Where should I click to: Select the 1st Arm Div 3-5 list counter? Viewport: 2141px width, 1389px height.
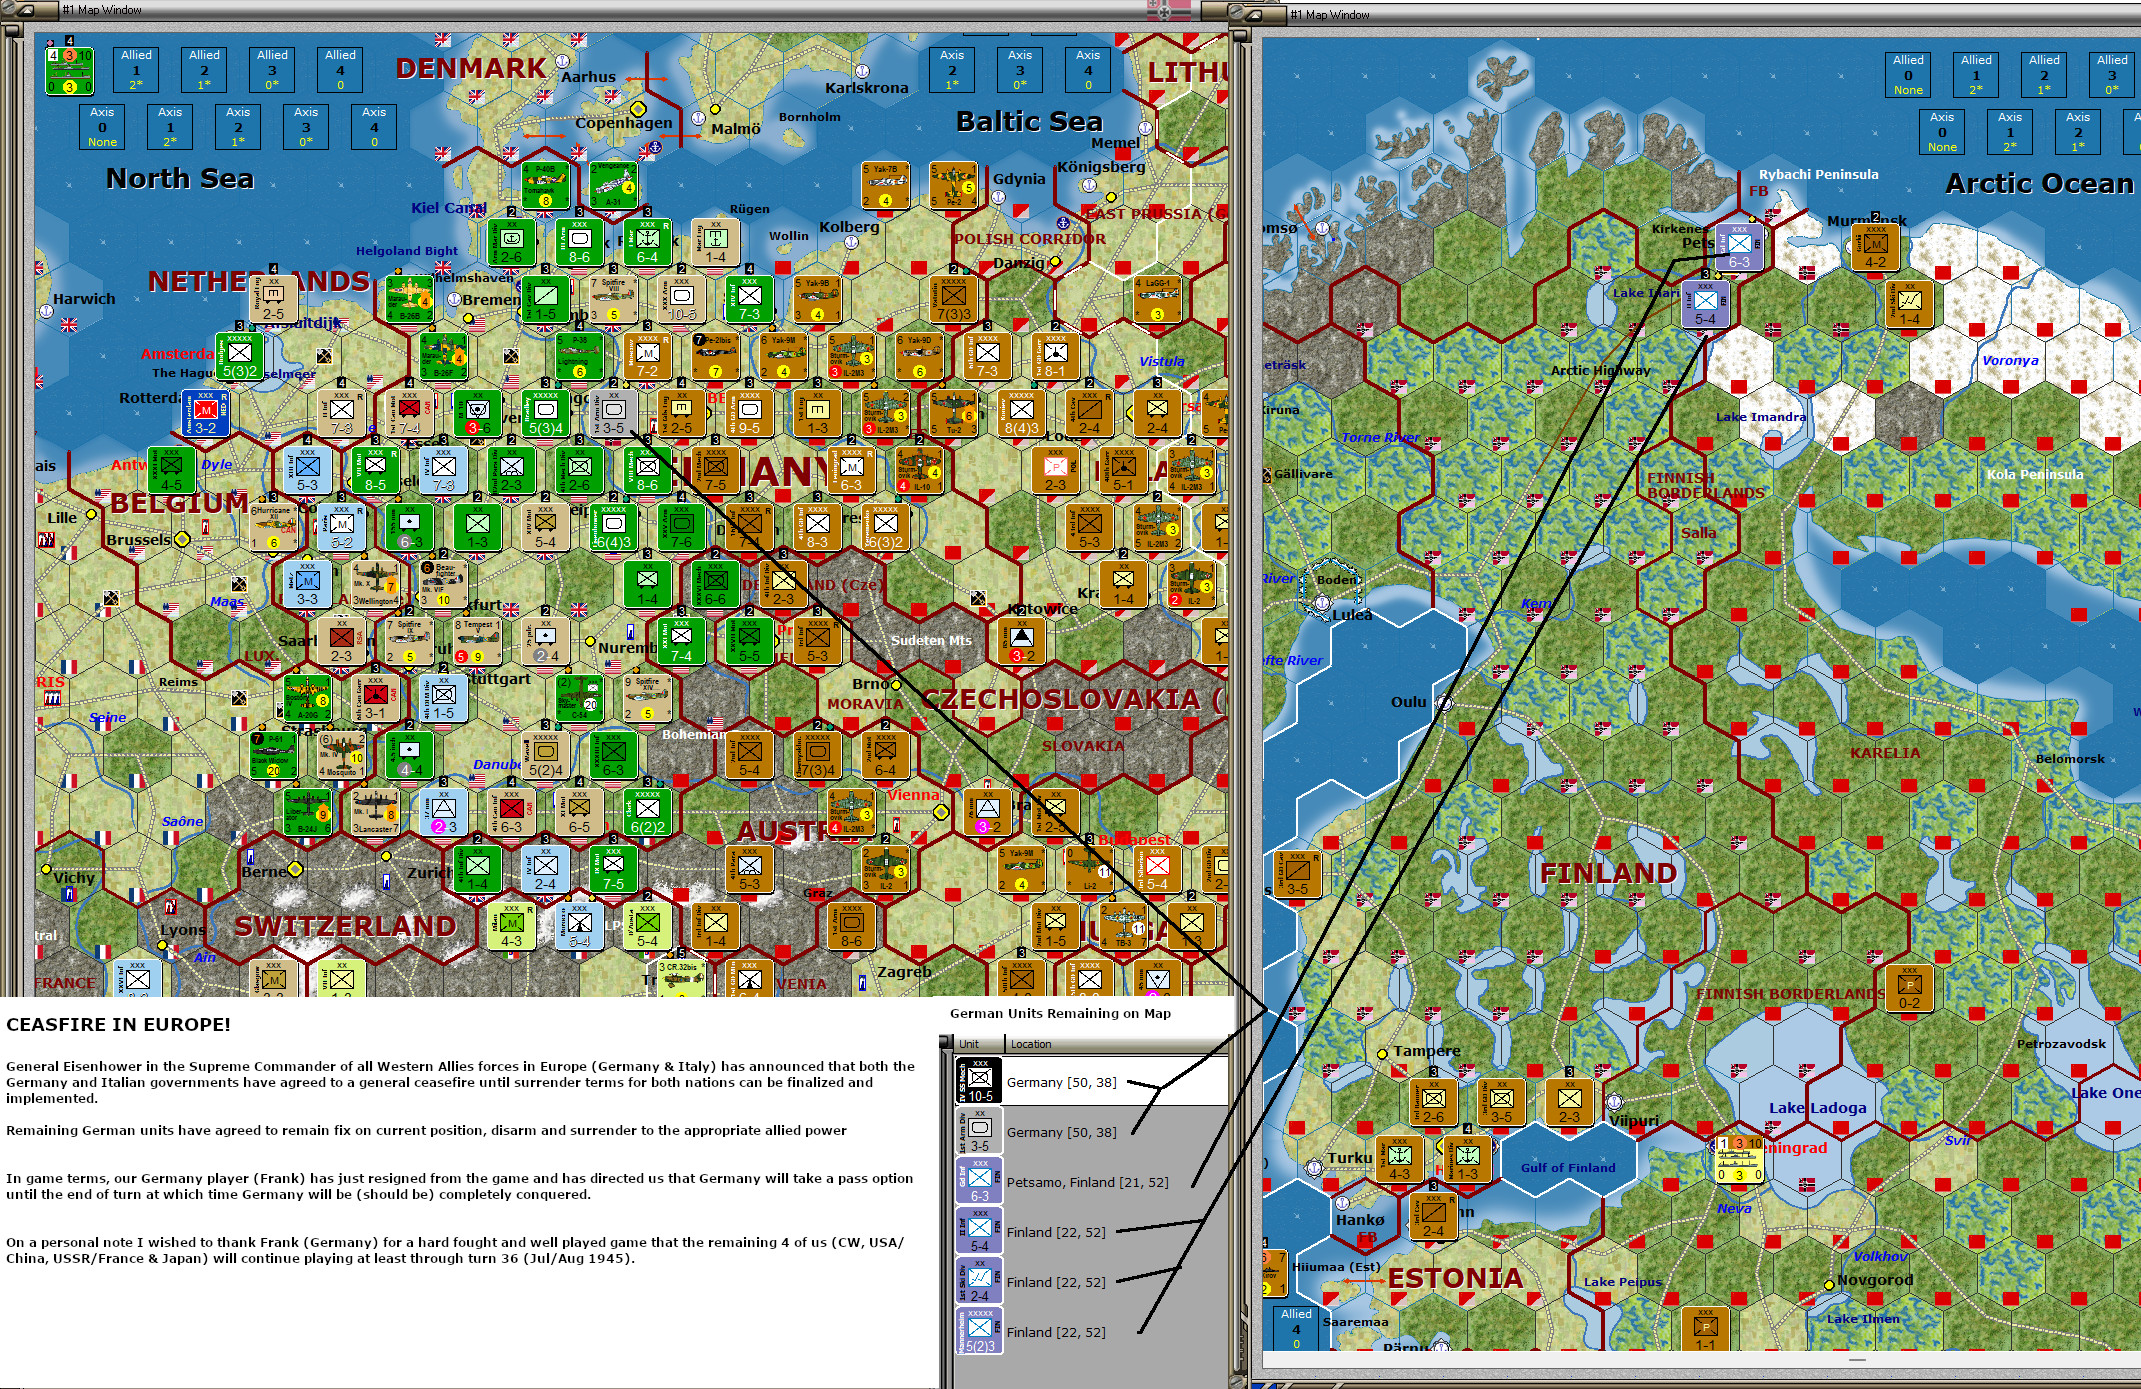click(979, 1131)
